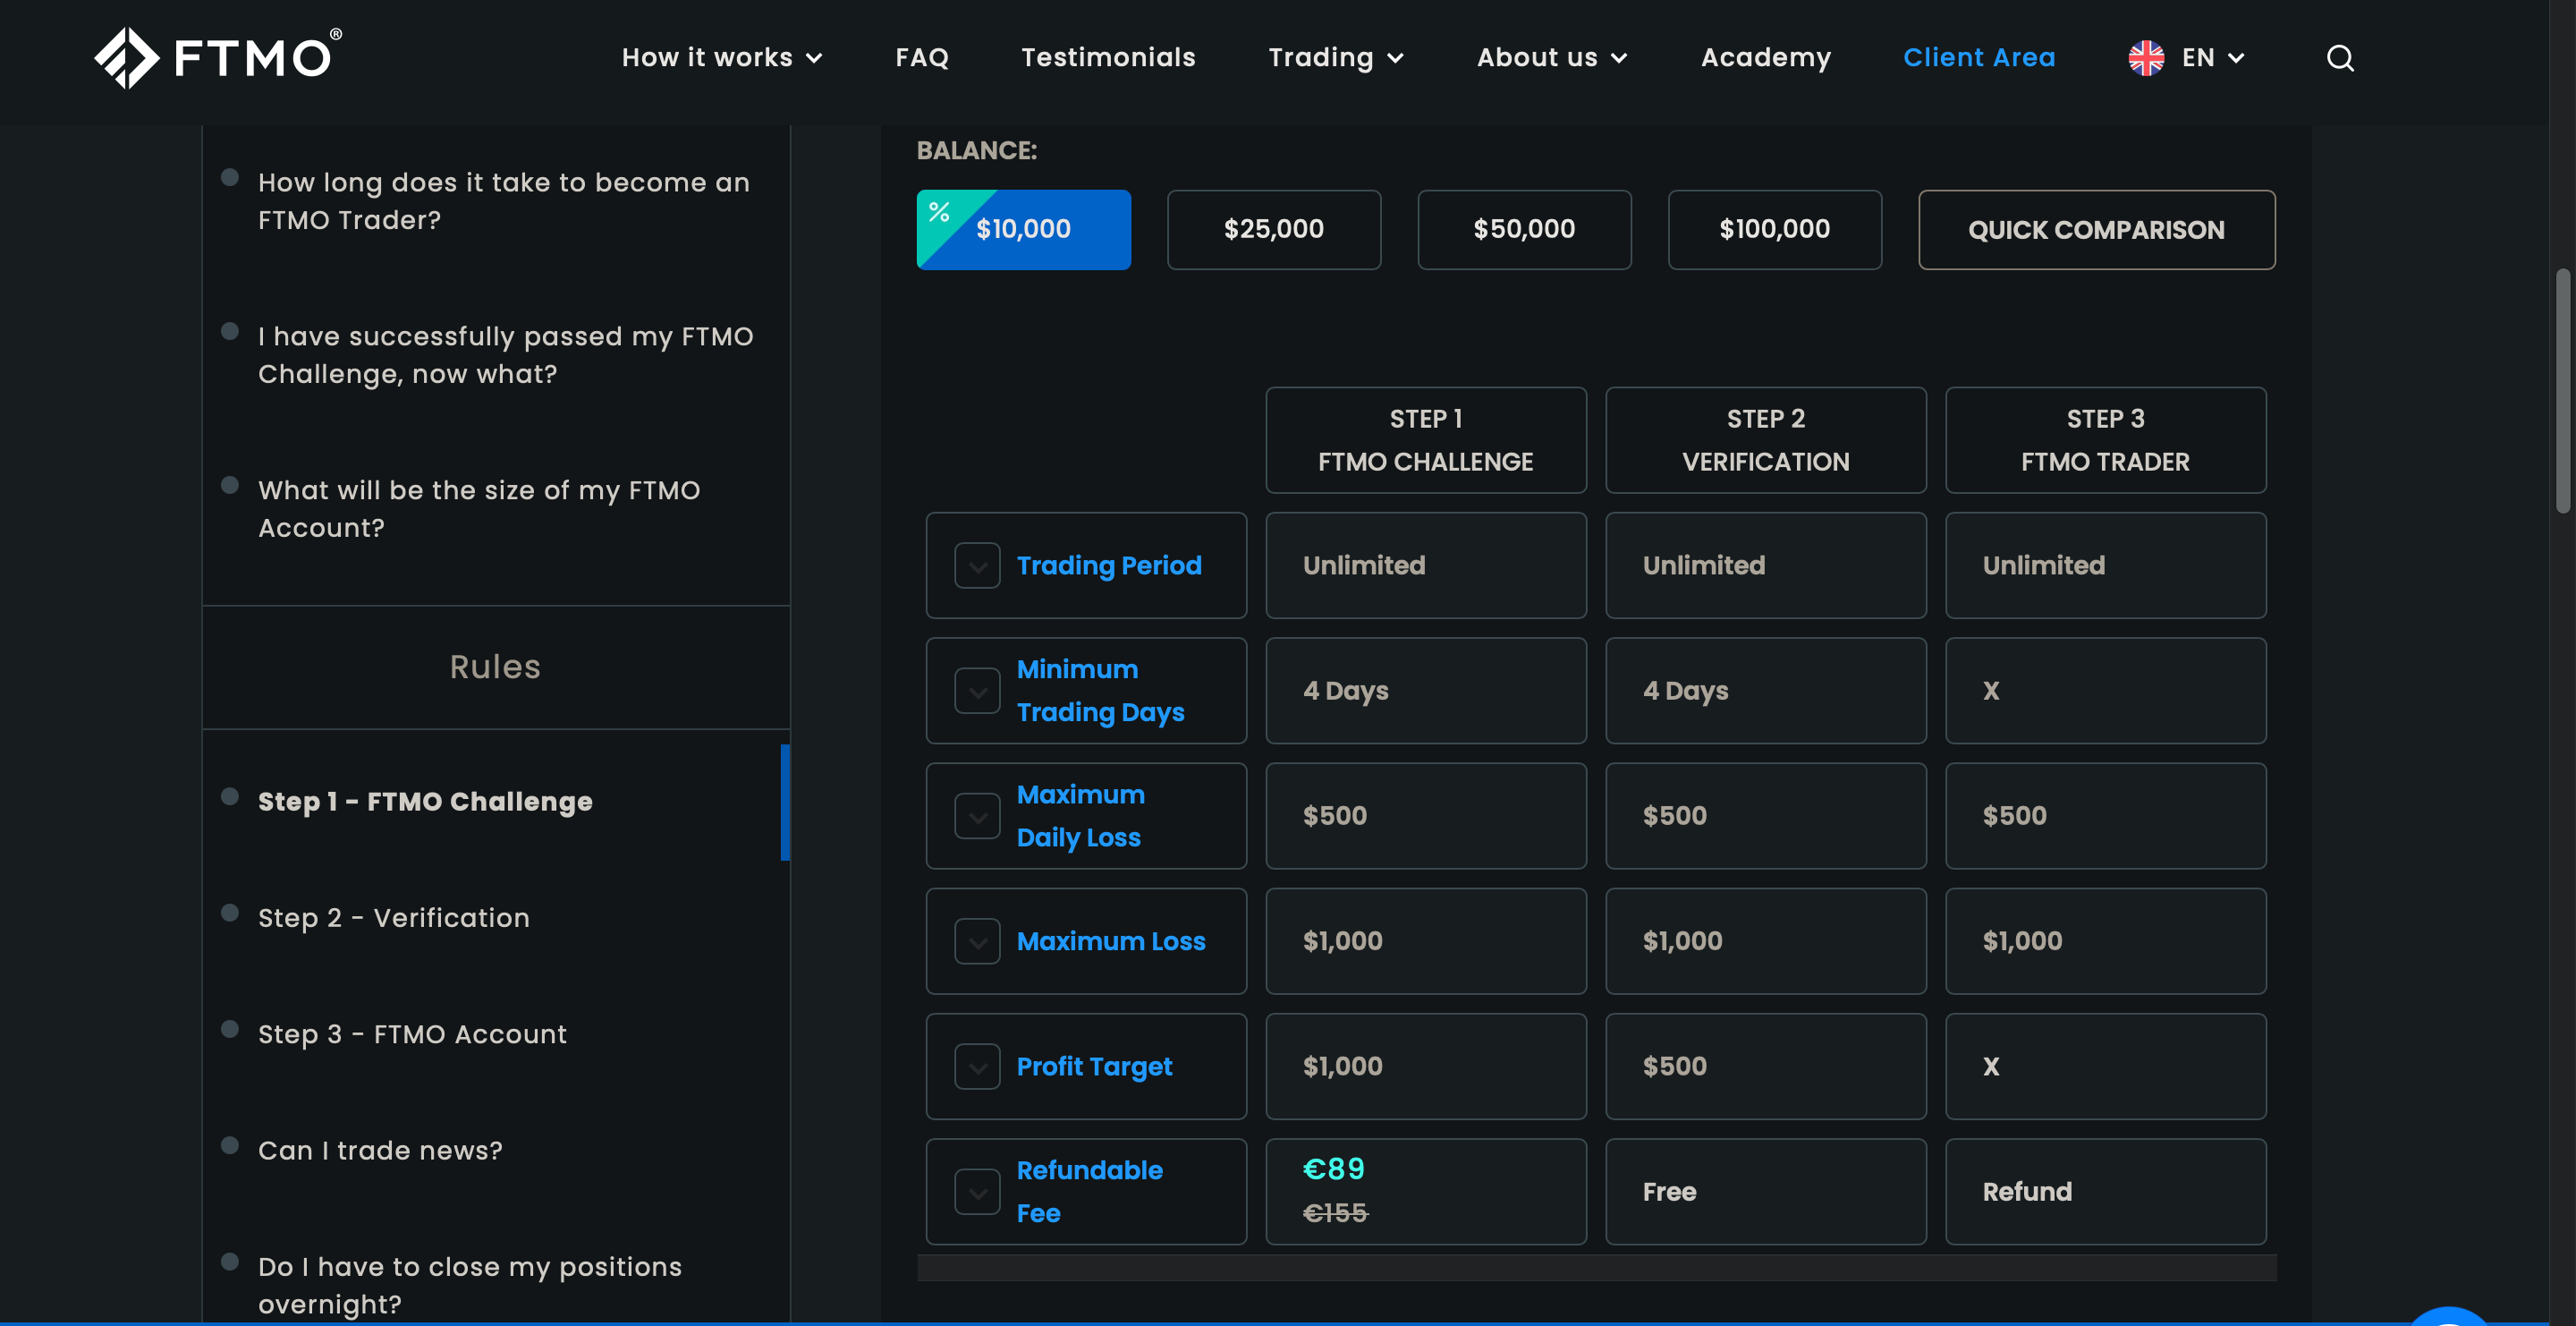The height and width of the screenshot is (1326, 2576).
Task: Open 'I have successfully passed my FTMO Challenge'
Action: (x=505, y=355)
